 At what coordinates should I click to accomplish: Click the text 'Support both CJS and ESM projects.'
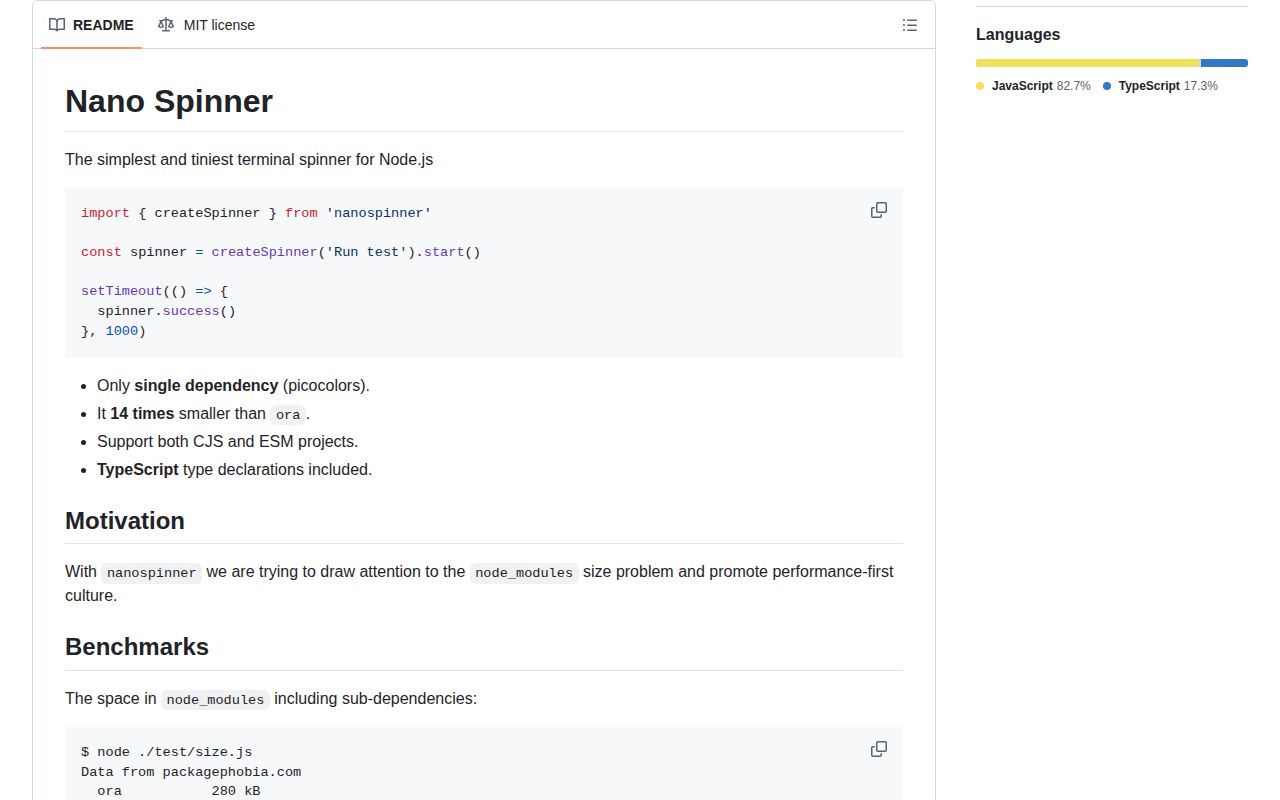click(227, 441)
